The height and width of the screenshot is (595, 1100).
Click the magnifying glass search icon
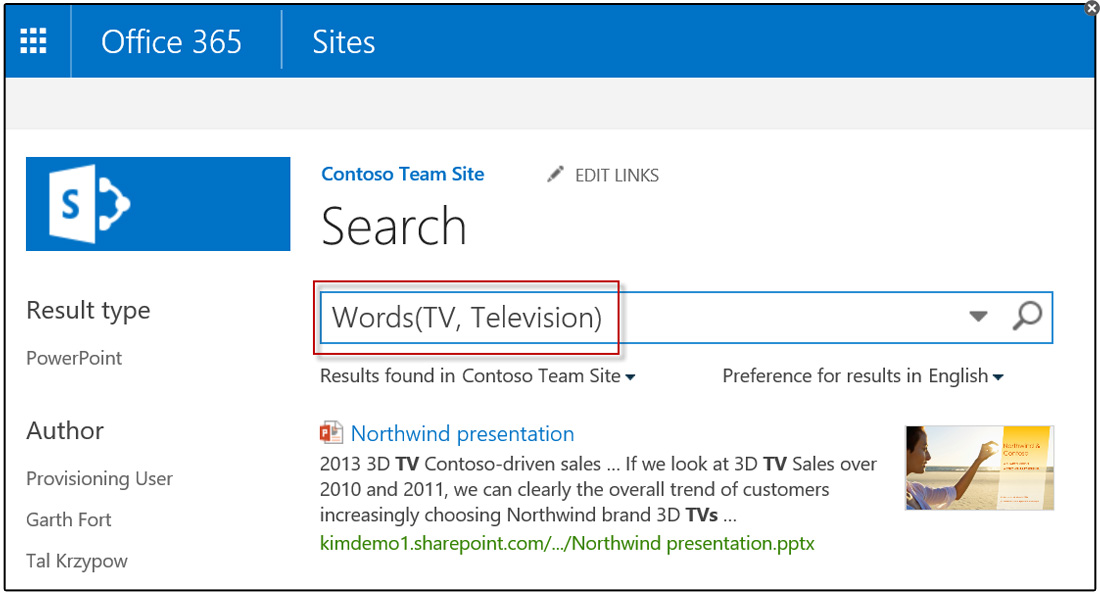click(1027, 316)
